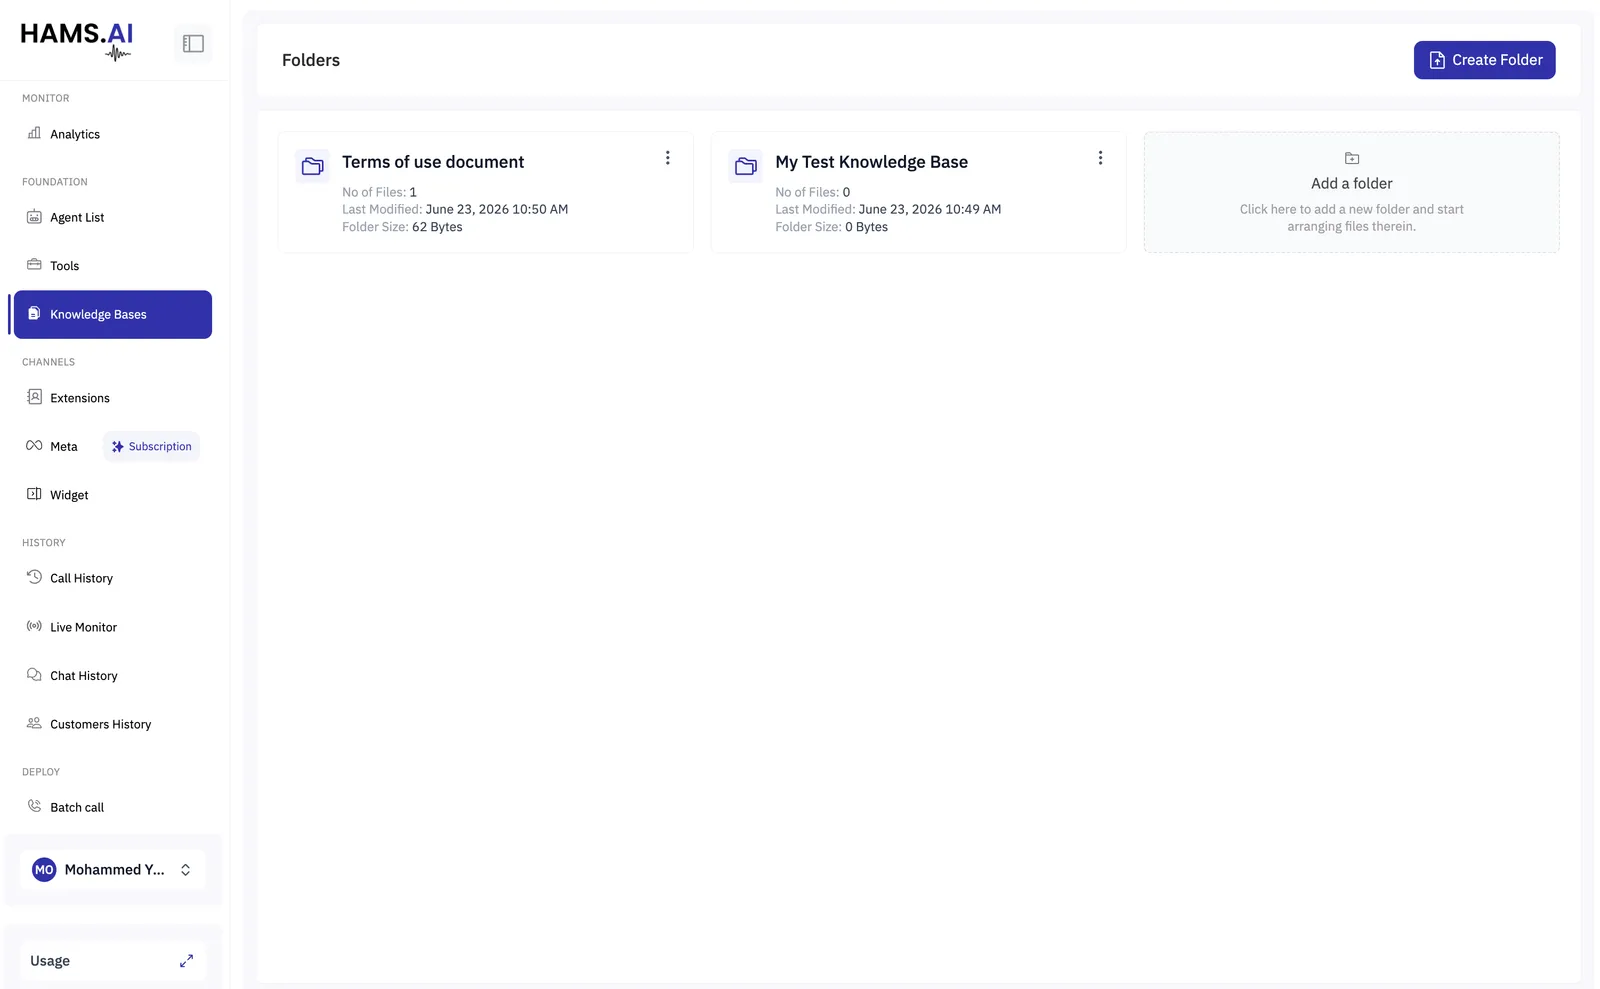The width and height of the screenshot is (1600, 989).
Task: Click the Chat History bubbles icon
Action: click(x=34, y=675)
